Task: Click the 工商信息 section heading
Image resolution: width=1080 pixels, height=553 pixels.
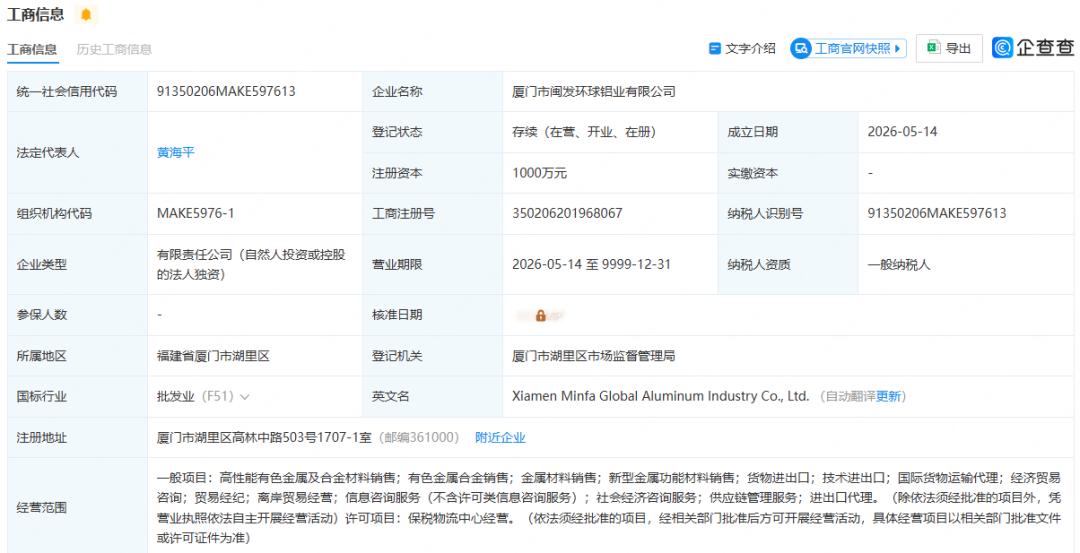Action: point(35,14)
